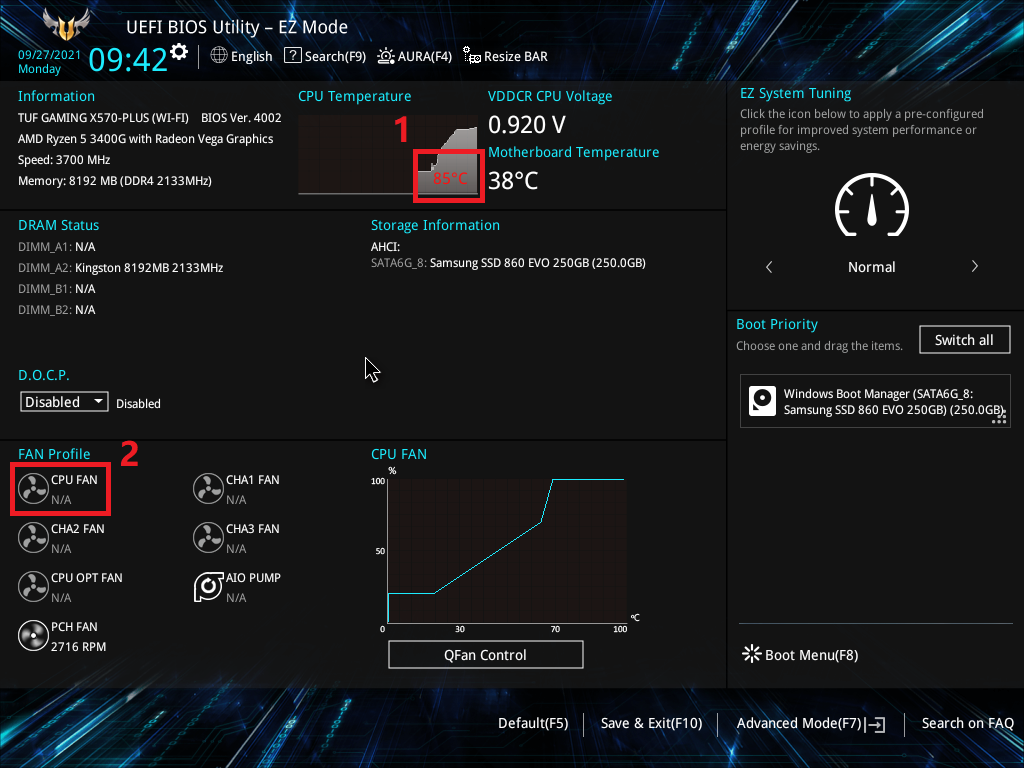Open the English language globe icon
Screen dimensions: 1024x768
click(217, 56)
